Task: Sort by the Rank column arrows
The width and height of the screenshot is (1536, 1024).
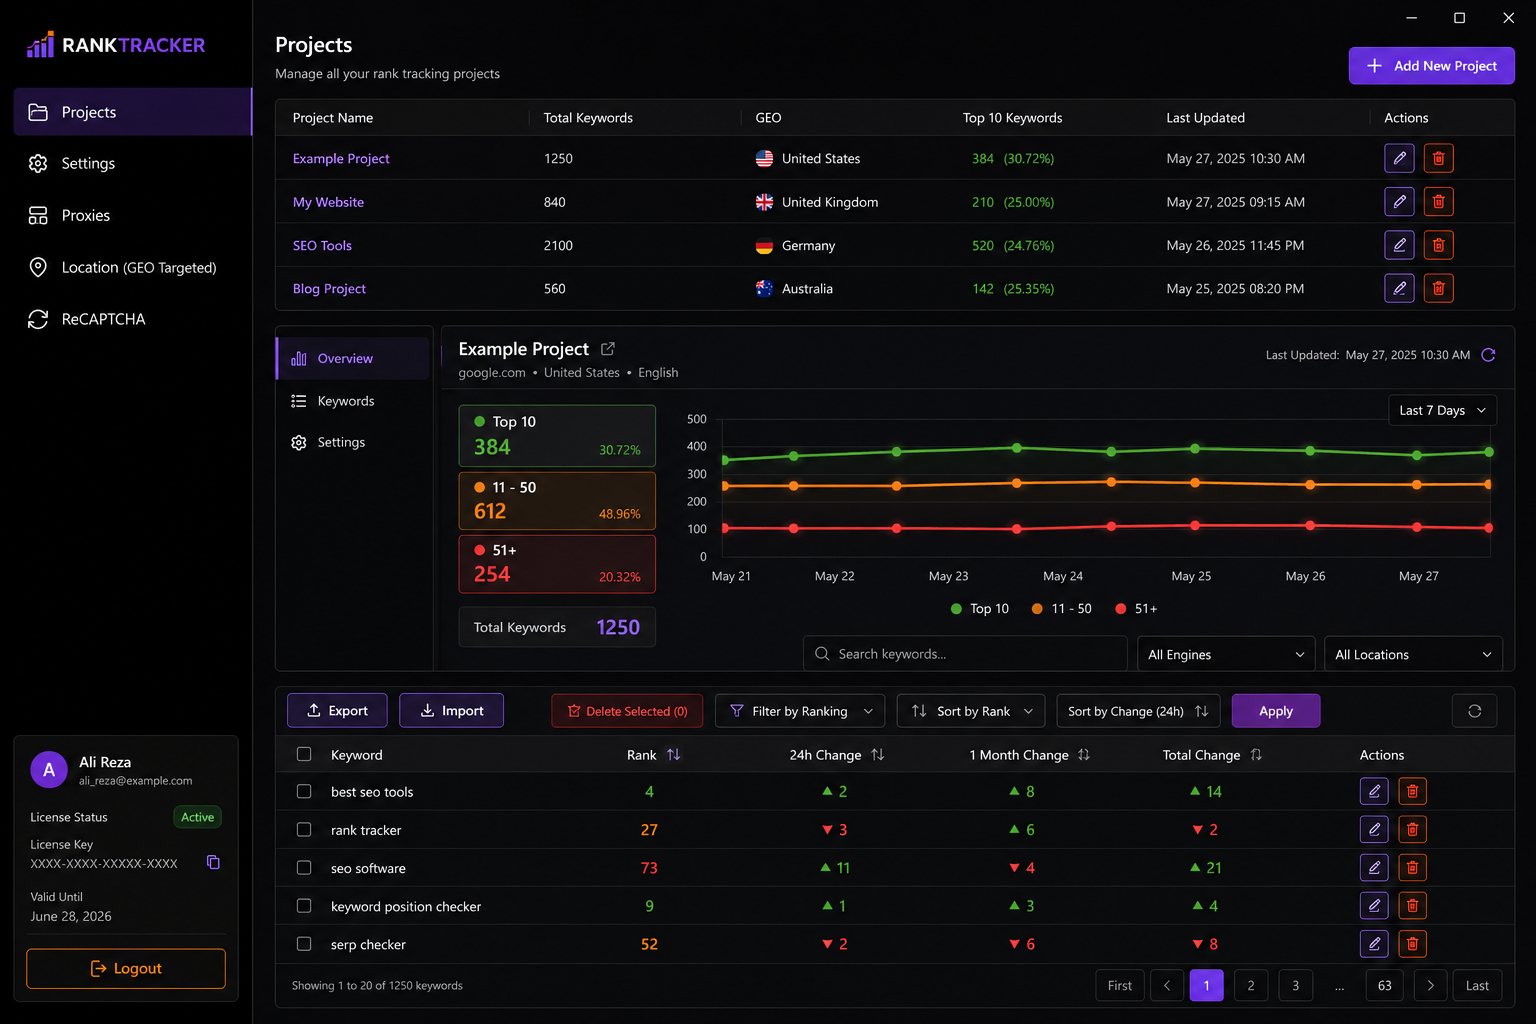Action: click(674, 755)
